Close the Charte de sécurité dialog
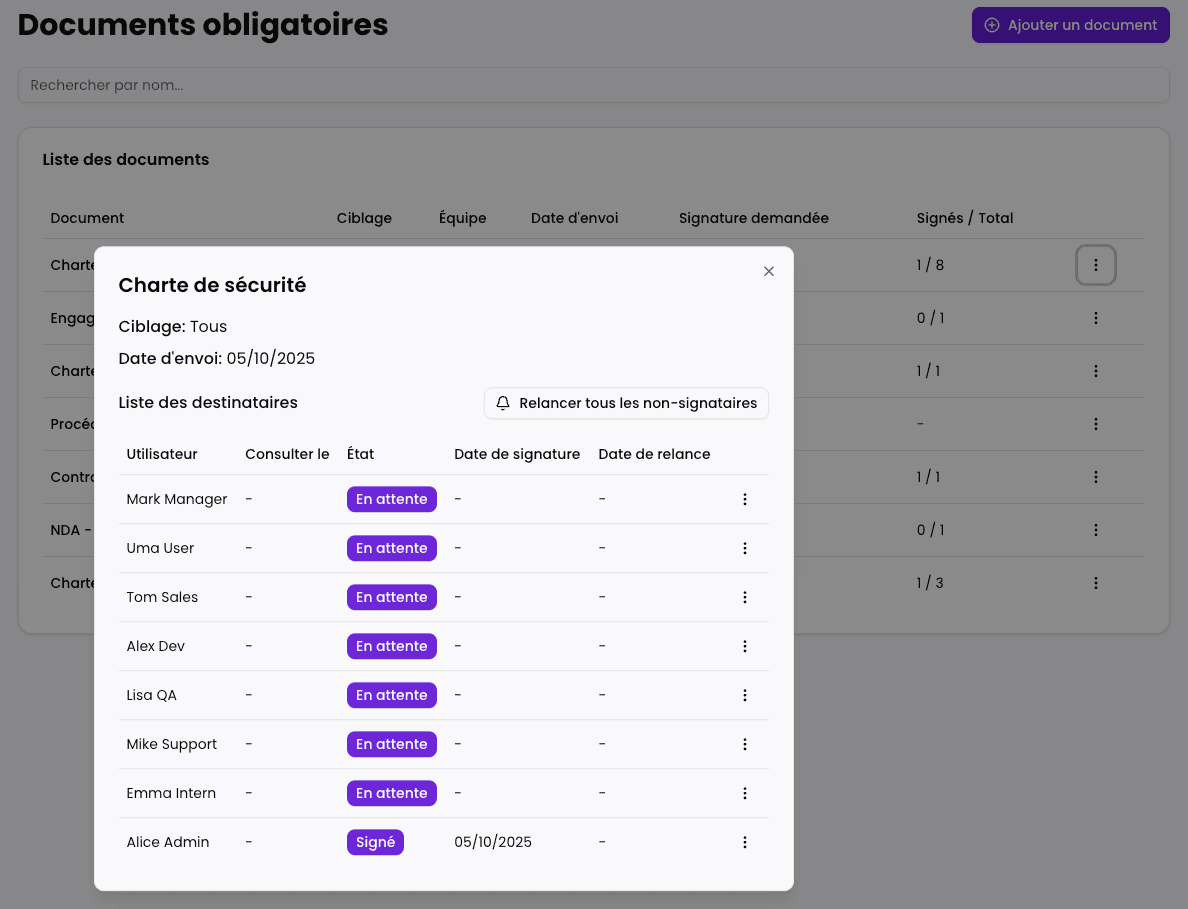The image size is (1188, 909). [769, 271]
